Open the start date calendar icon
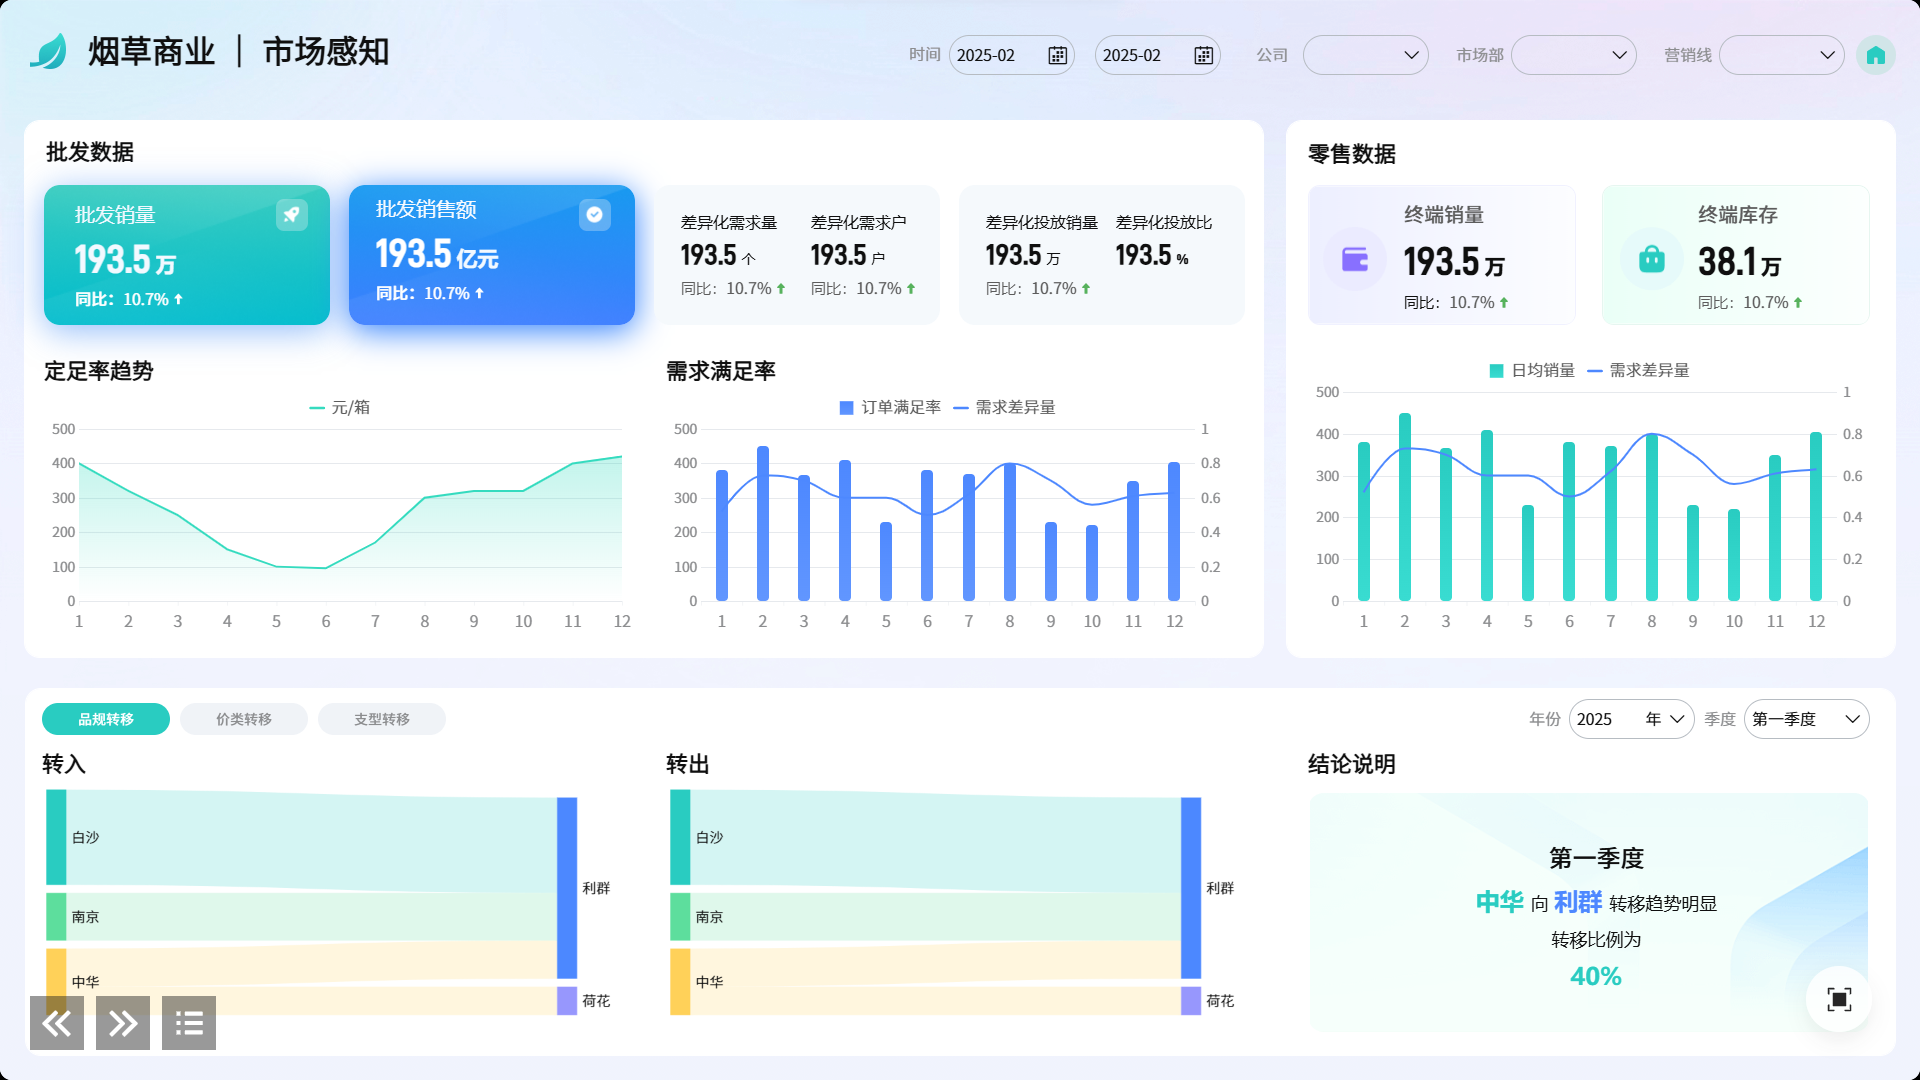This screenshot has width=1920, height=1080. tap(1057, 55)
